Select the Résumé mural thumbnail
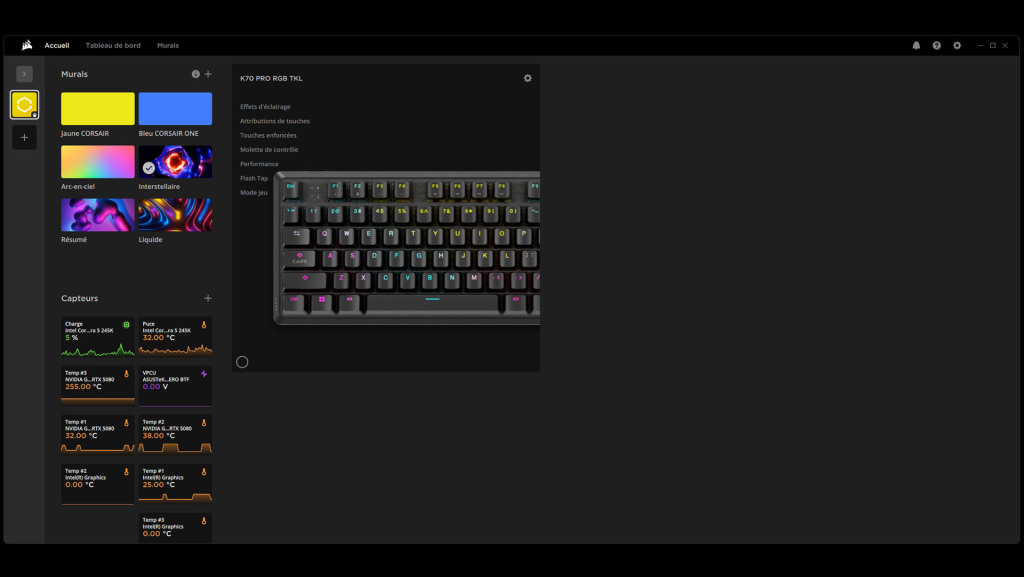Screen dimensions: 1024x577 pos(98,215)
